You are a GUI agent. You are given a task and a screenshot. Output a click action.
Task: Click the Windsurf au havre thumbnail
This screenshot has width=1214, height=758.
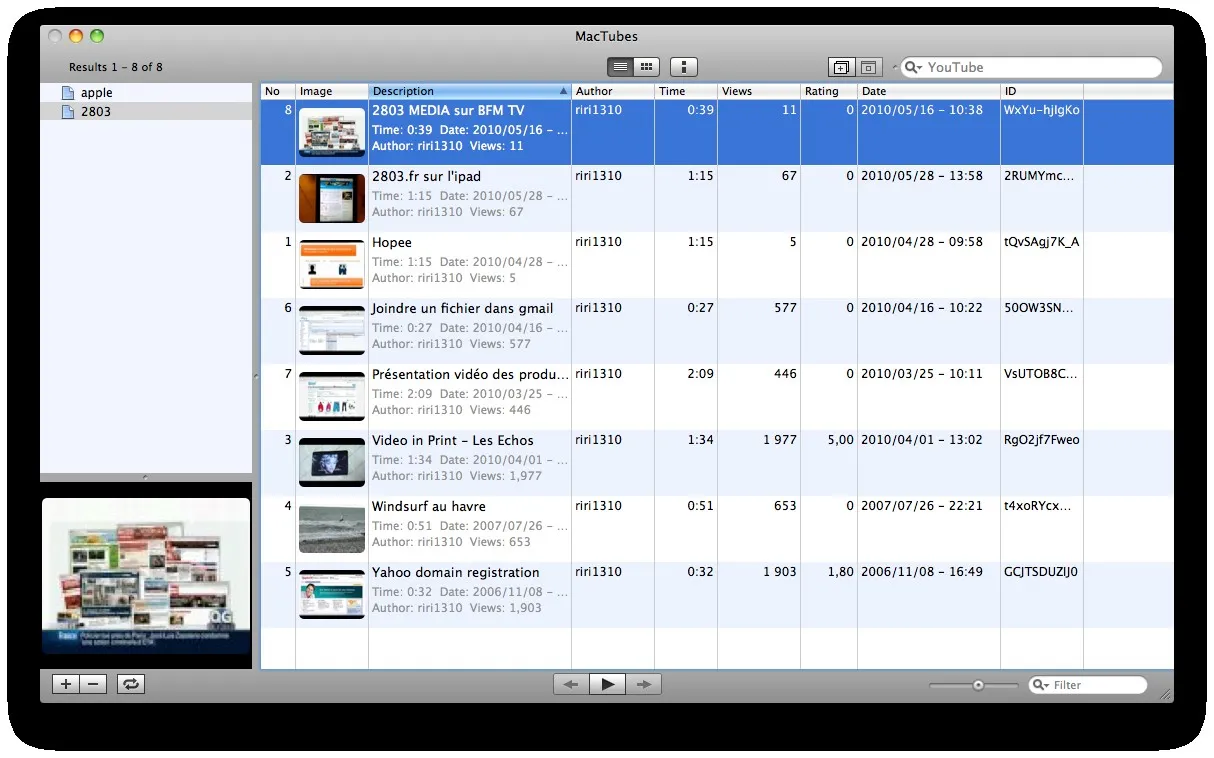pos(332,529)
